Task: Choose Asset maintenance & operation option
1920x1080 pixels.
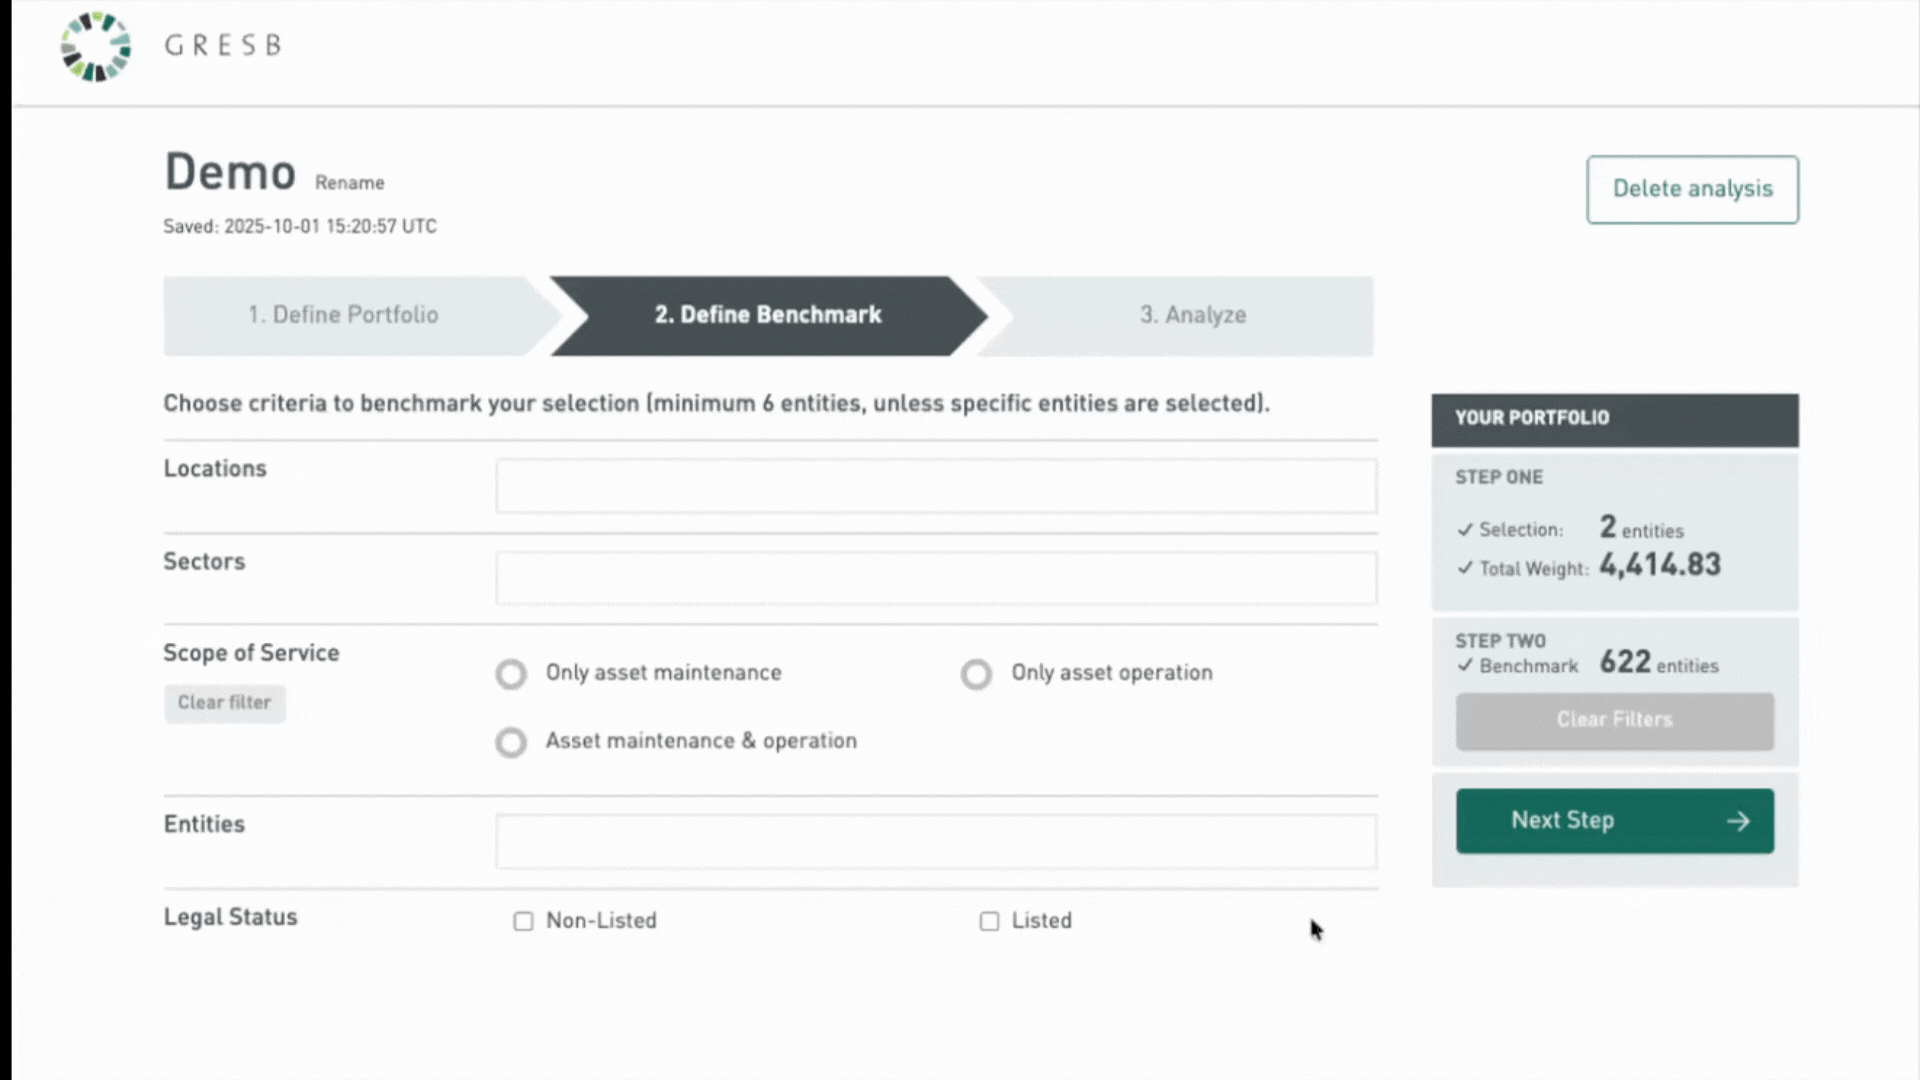Action: click(x=511, y=742)
